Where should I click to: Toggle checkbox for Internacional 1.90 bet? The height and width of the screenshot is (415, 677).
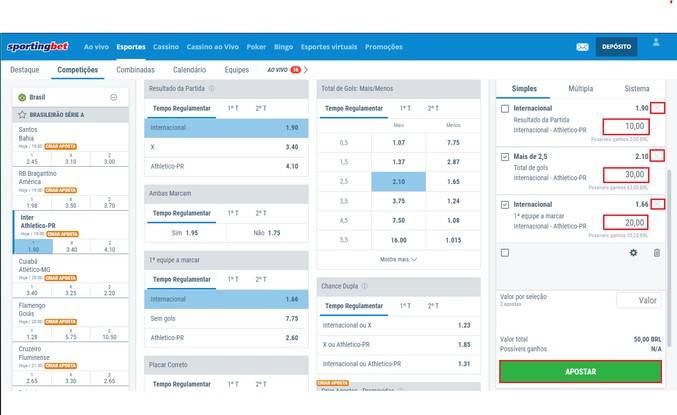point(505,108)
